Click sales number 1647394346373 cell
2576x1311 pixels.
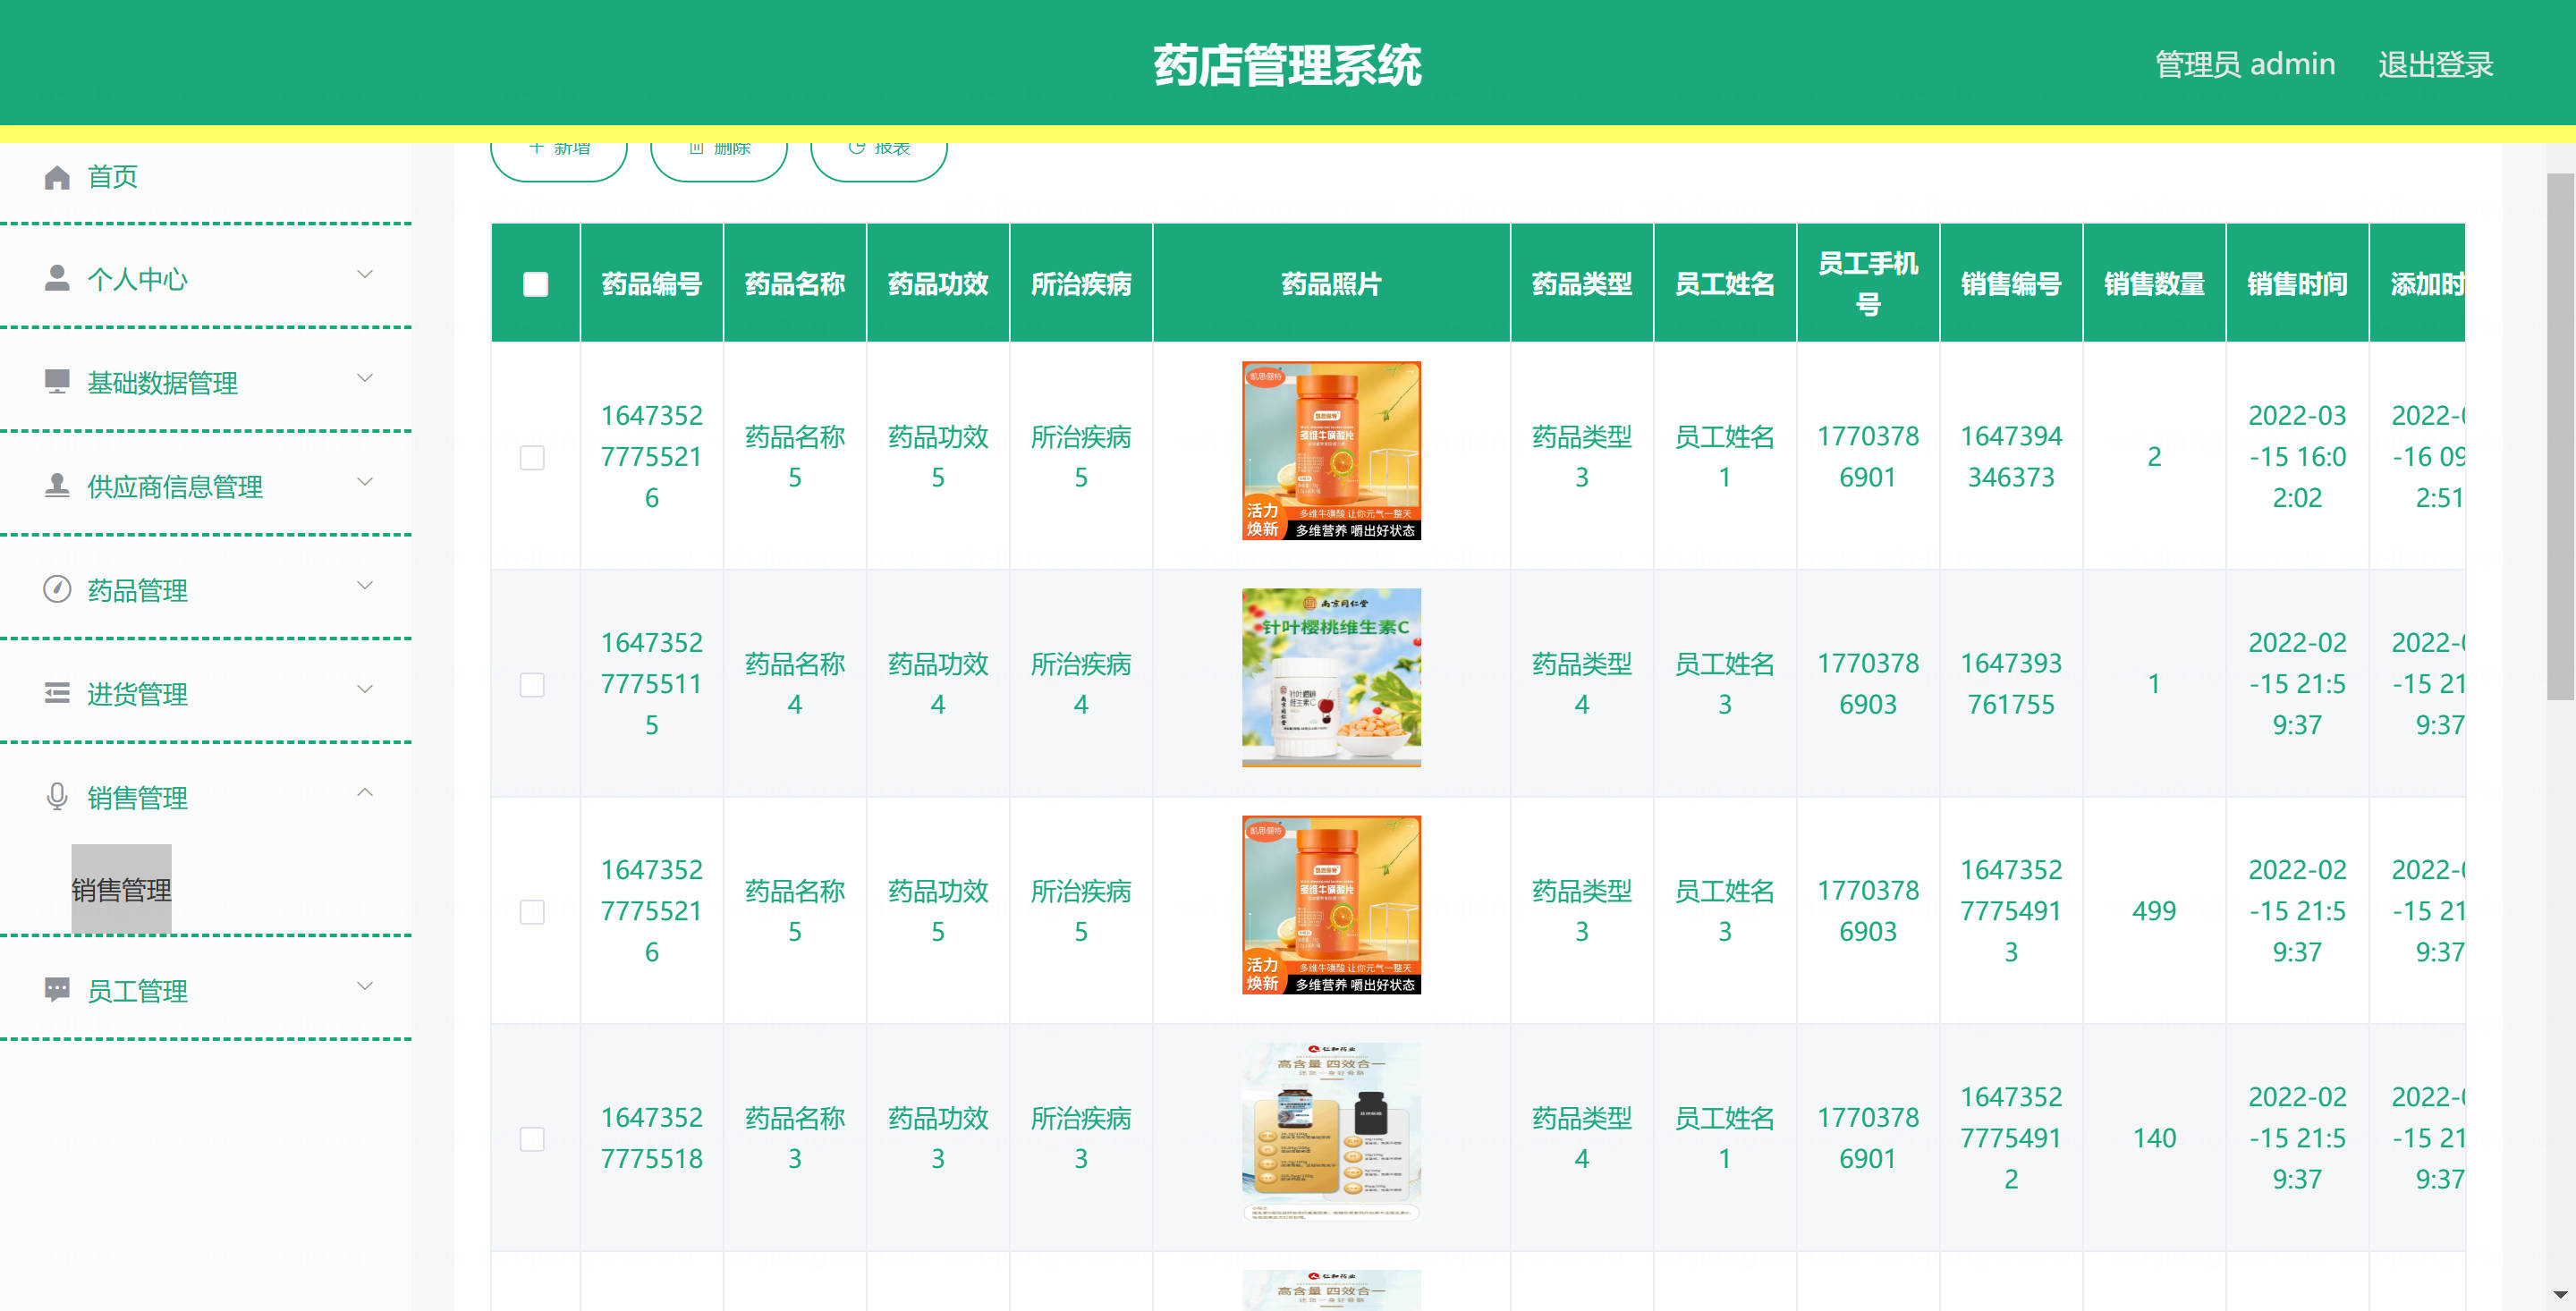coord(2011,457)
